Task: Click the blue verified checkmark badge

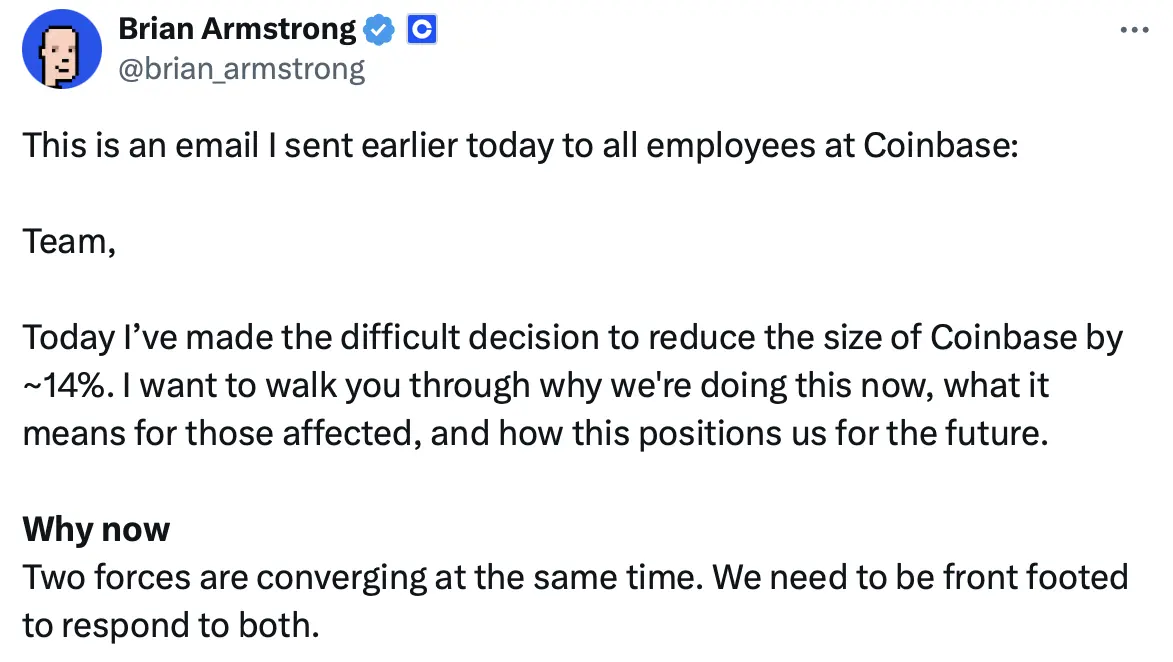Action: coord(379,30)
